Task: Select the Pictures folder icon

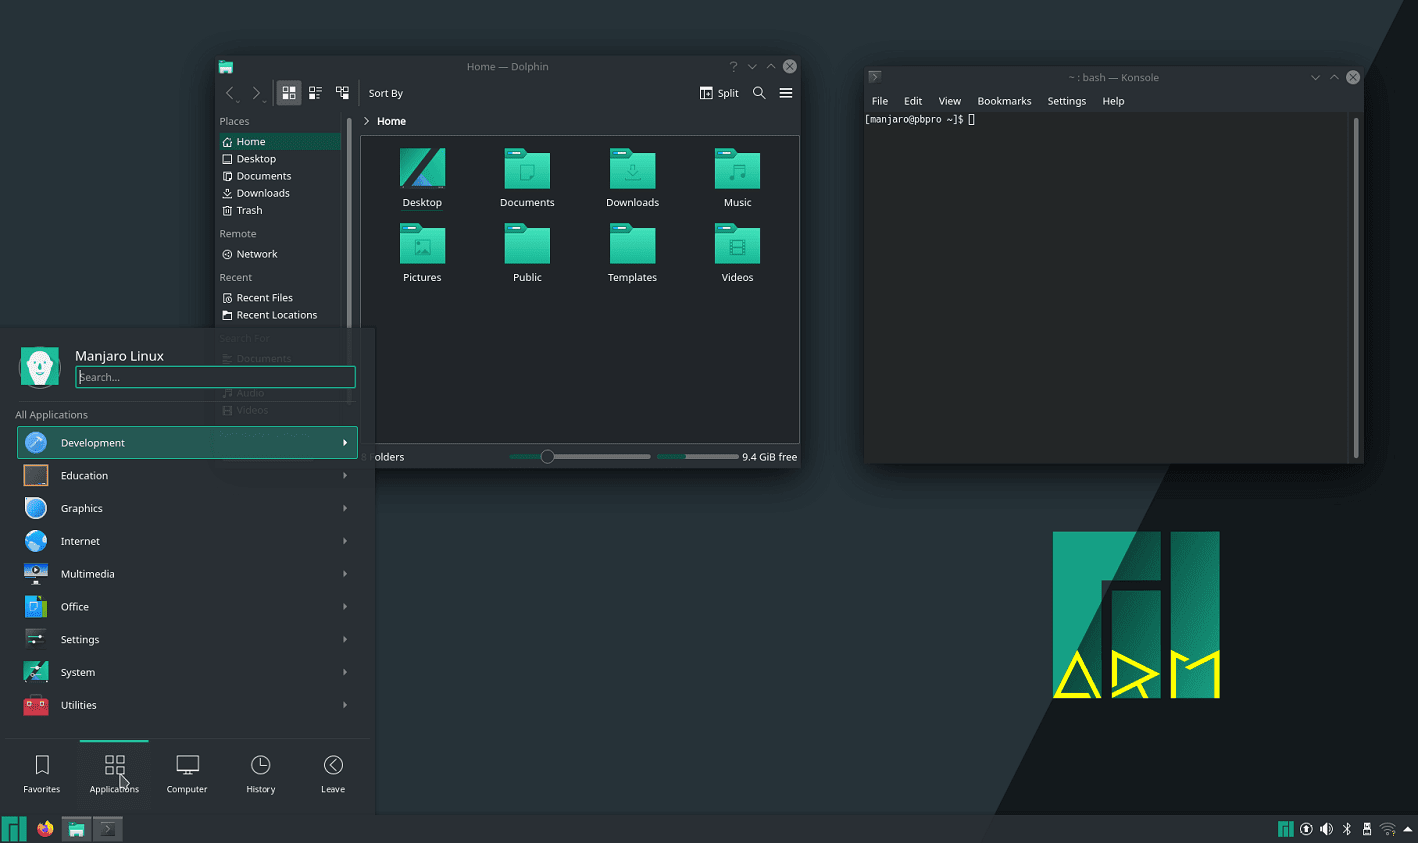Action: tap(422, 253)
